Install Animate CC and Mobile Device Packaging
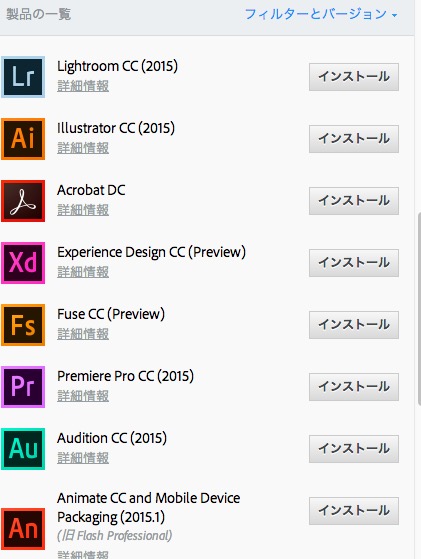421x559 pixels. coord(354,511)
